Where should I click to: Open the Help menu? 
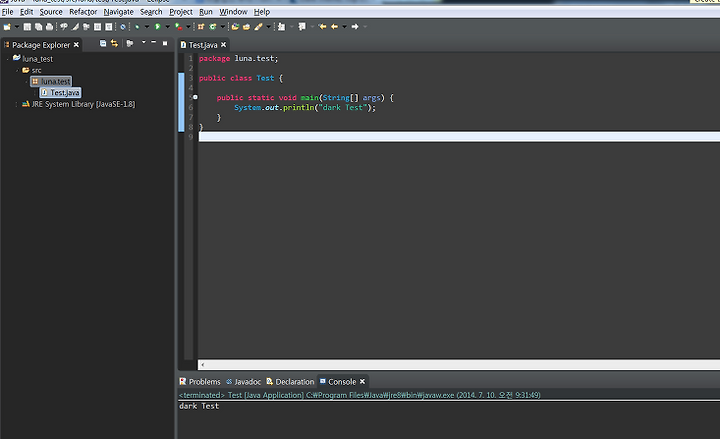point(262,11)
